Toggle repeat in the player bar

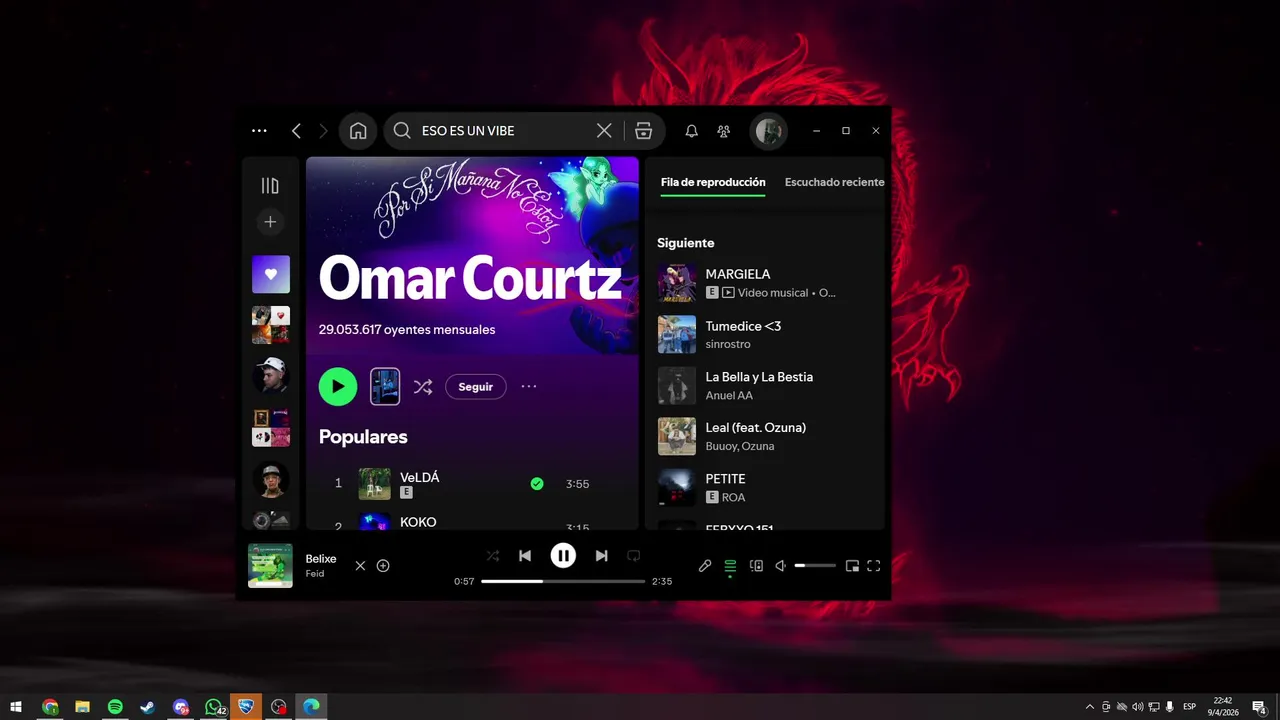pos(633,556)
